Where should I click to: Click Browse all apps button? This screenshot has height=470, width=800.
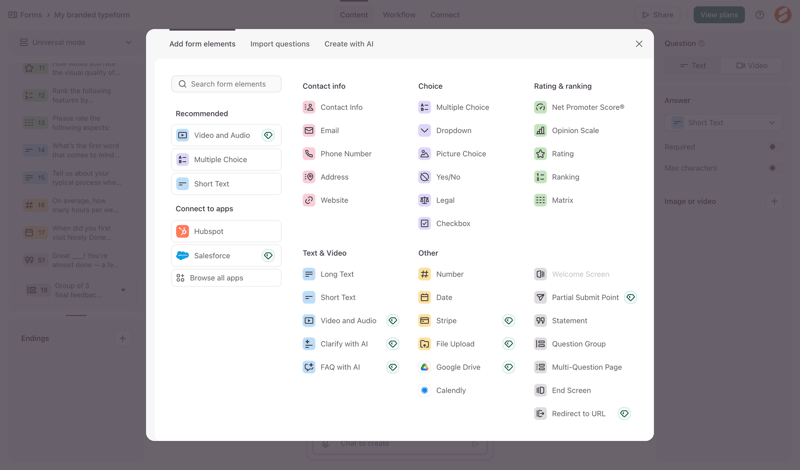tap(227, 278)
